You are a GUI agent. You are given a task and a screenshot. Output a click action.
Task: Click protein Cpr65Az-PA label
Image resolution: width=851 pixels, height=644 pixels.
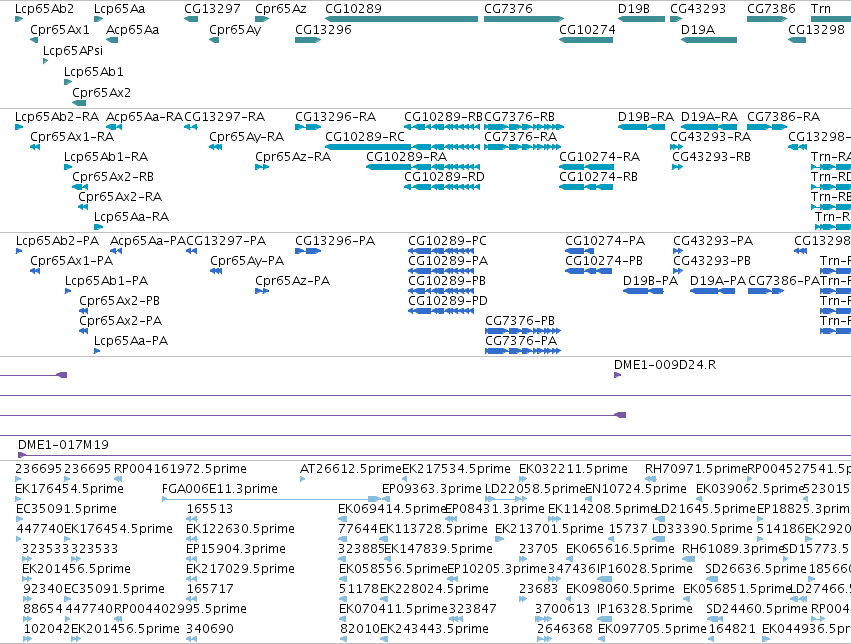coord(293,281)
